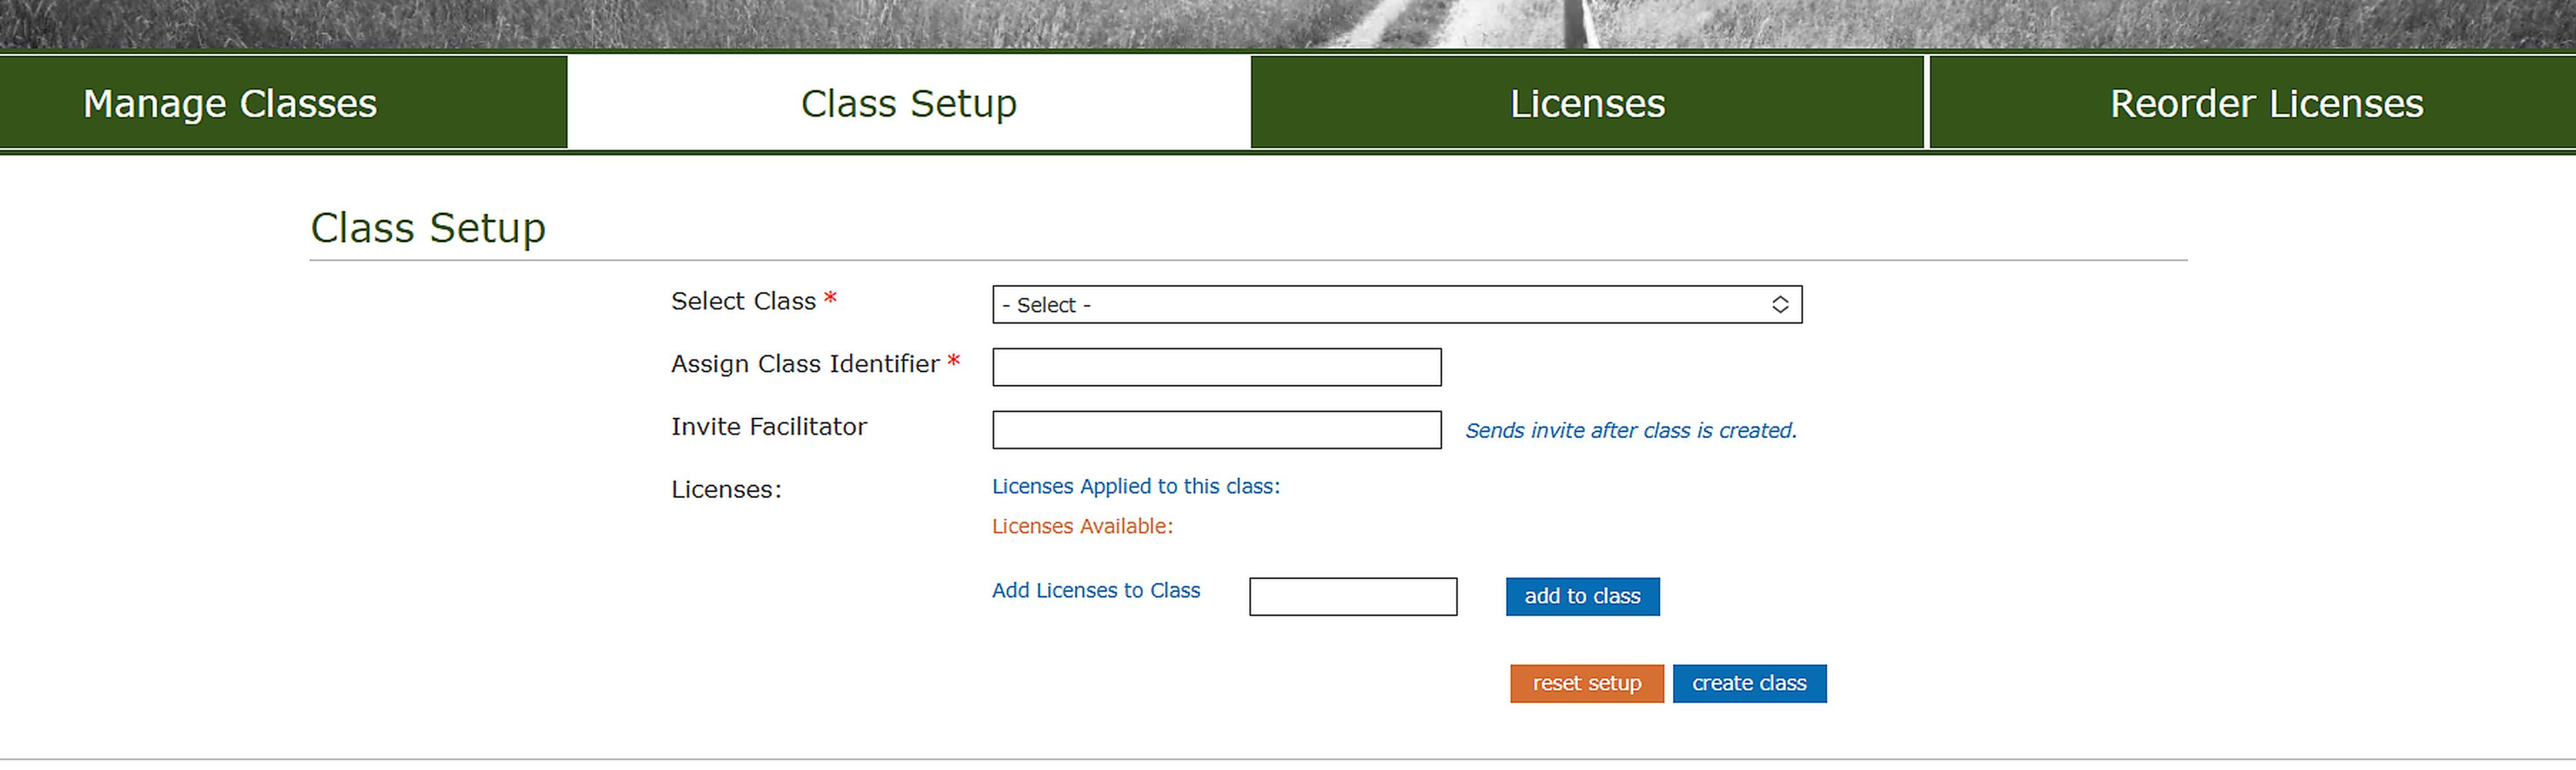Go to the Licenses tab
Image resolution: width=2576 pixels, height=770 pixels.
(1587, 104)
